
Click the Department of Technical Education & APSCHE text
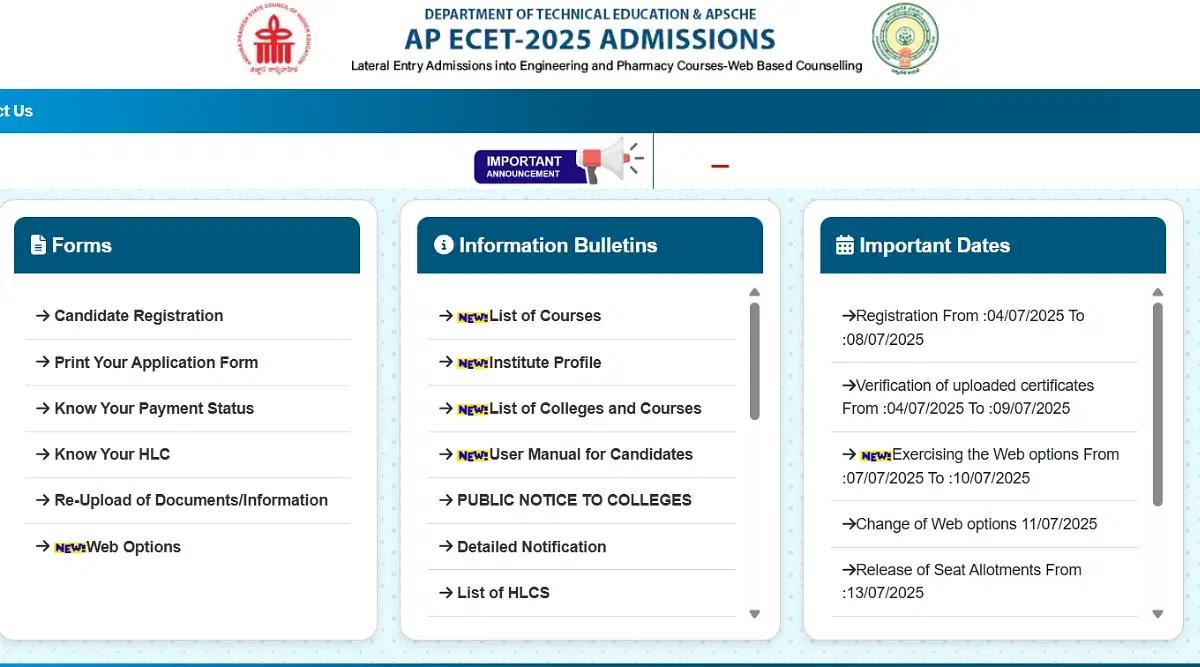pos(590,14)
